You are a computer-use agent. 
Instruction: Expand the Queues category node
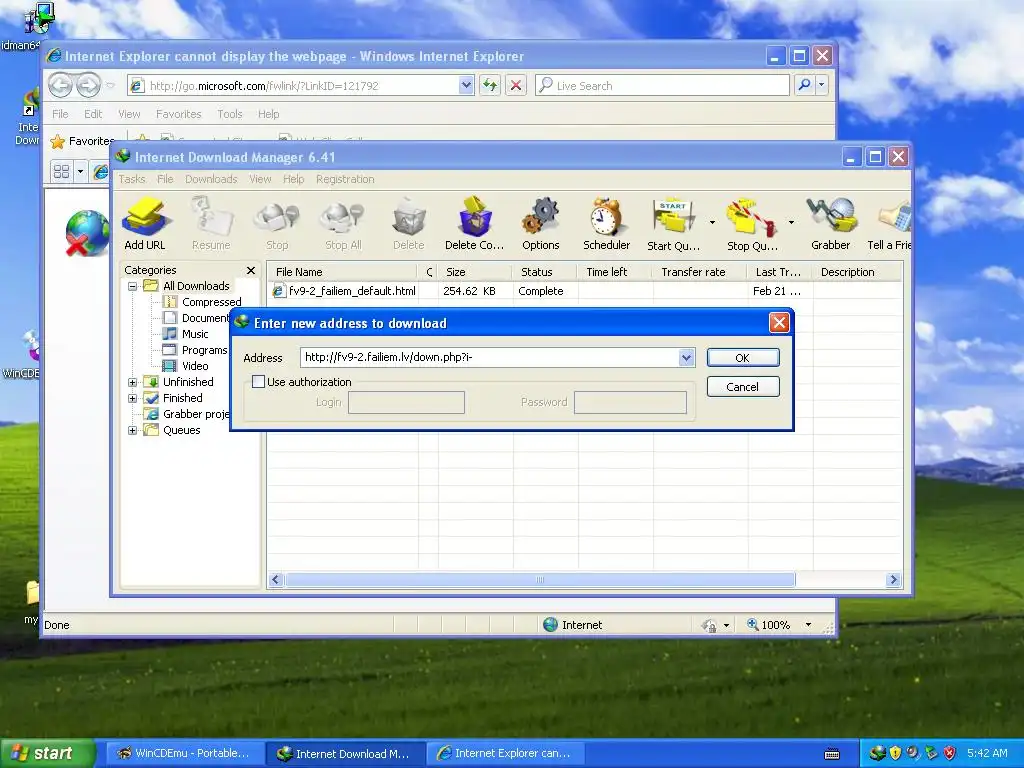(133, 430)
